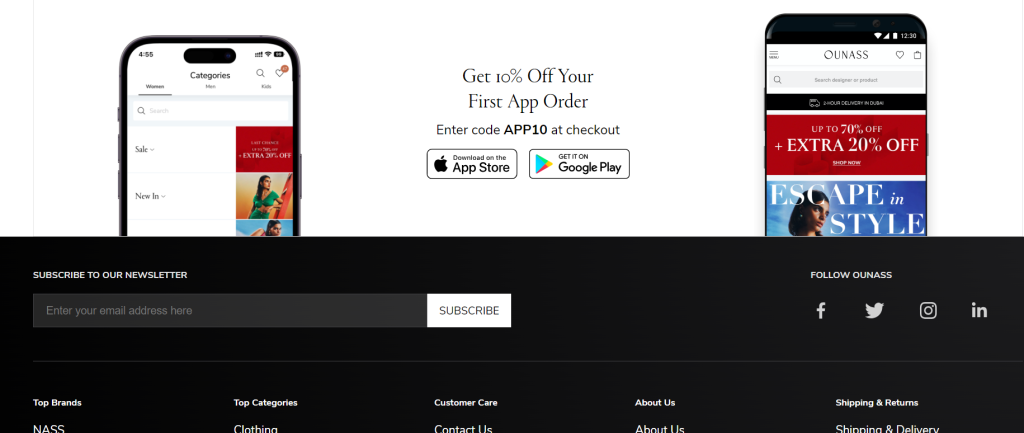
Task: Expand the New In category chevron
Action: pos(163,196)
